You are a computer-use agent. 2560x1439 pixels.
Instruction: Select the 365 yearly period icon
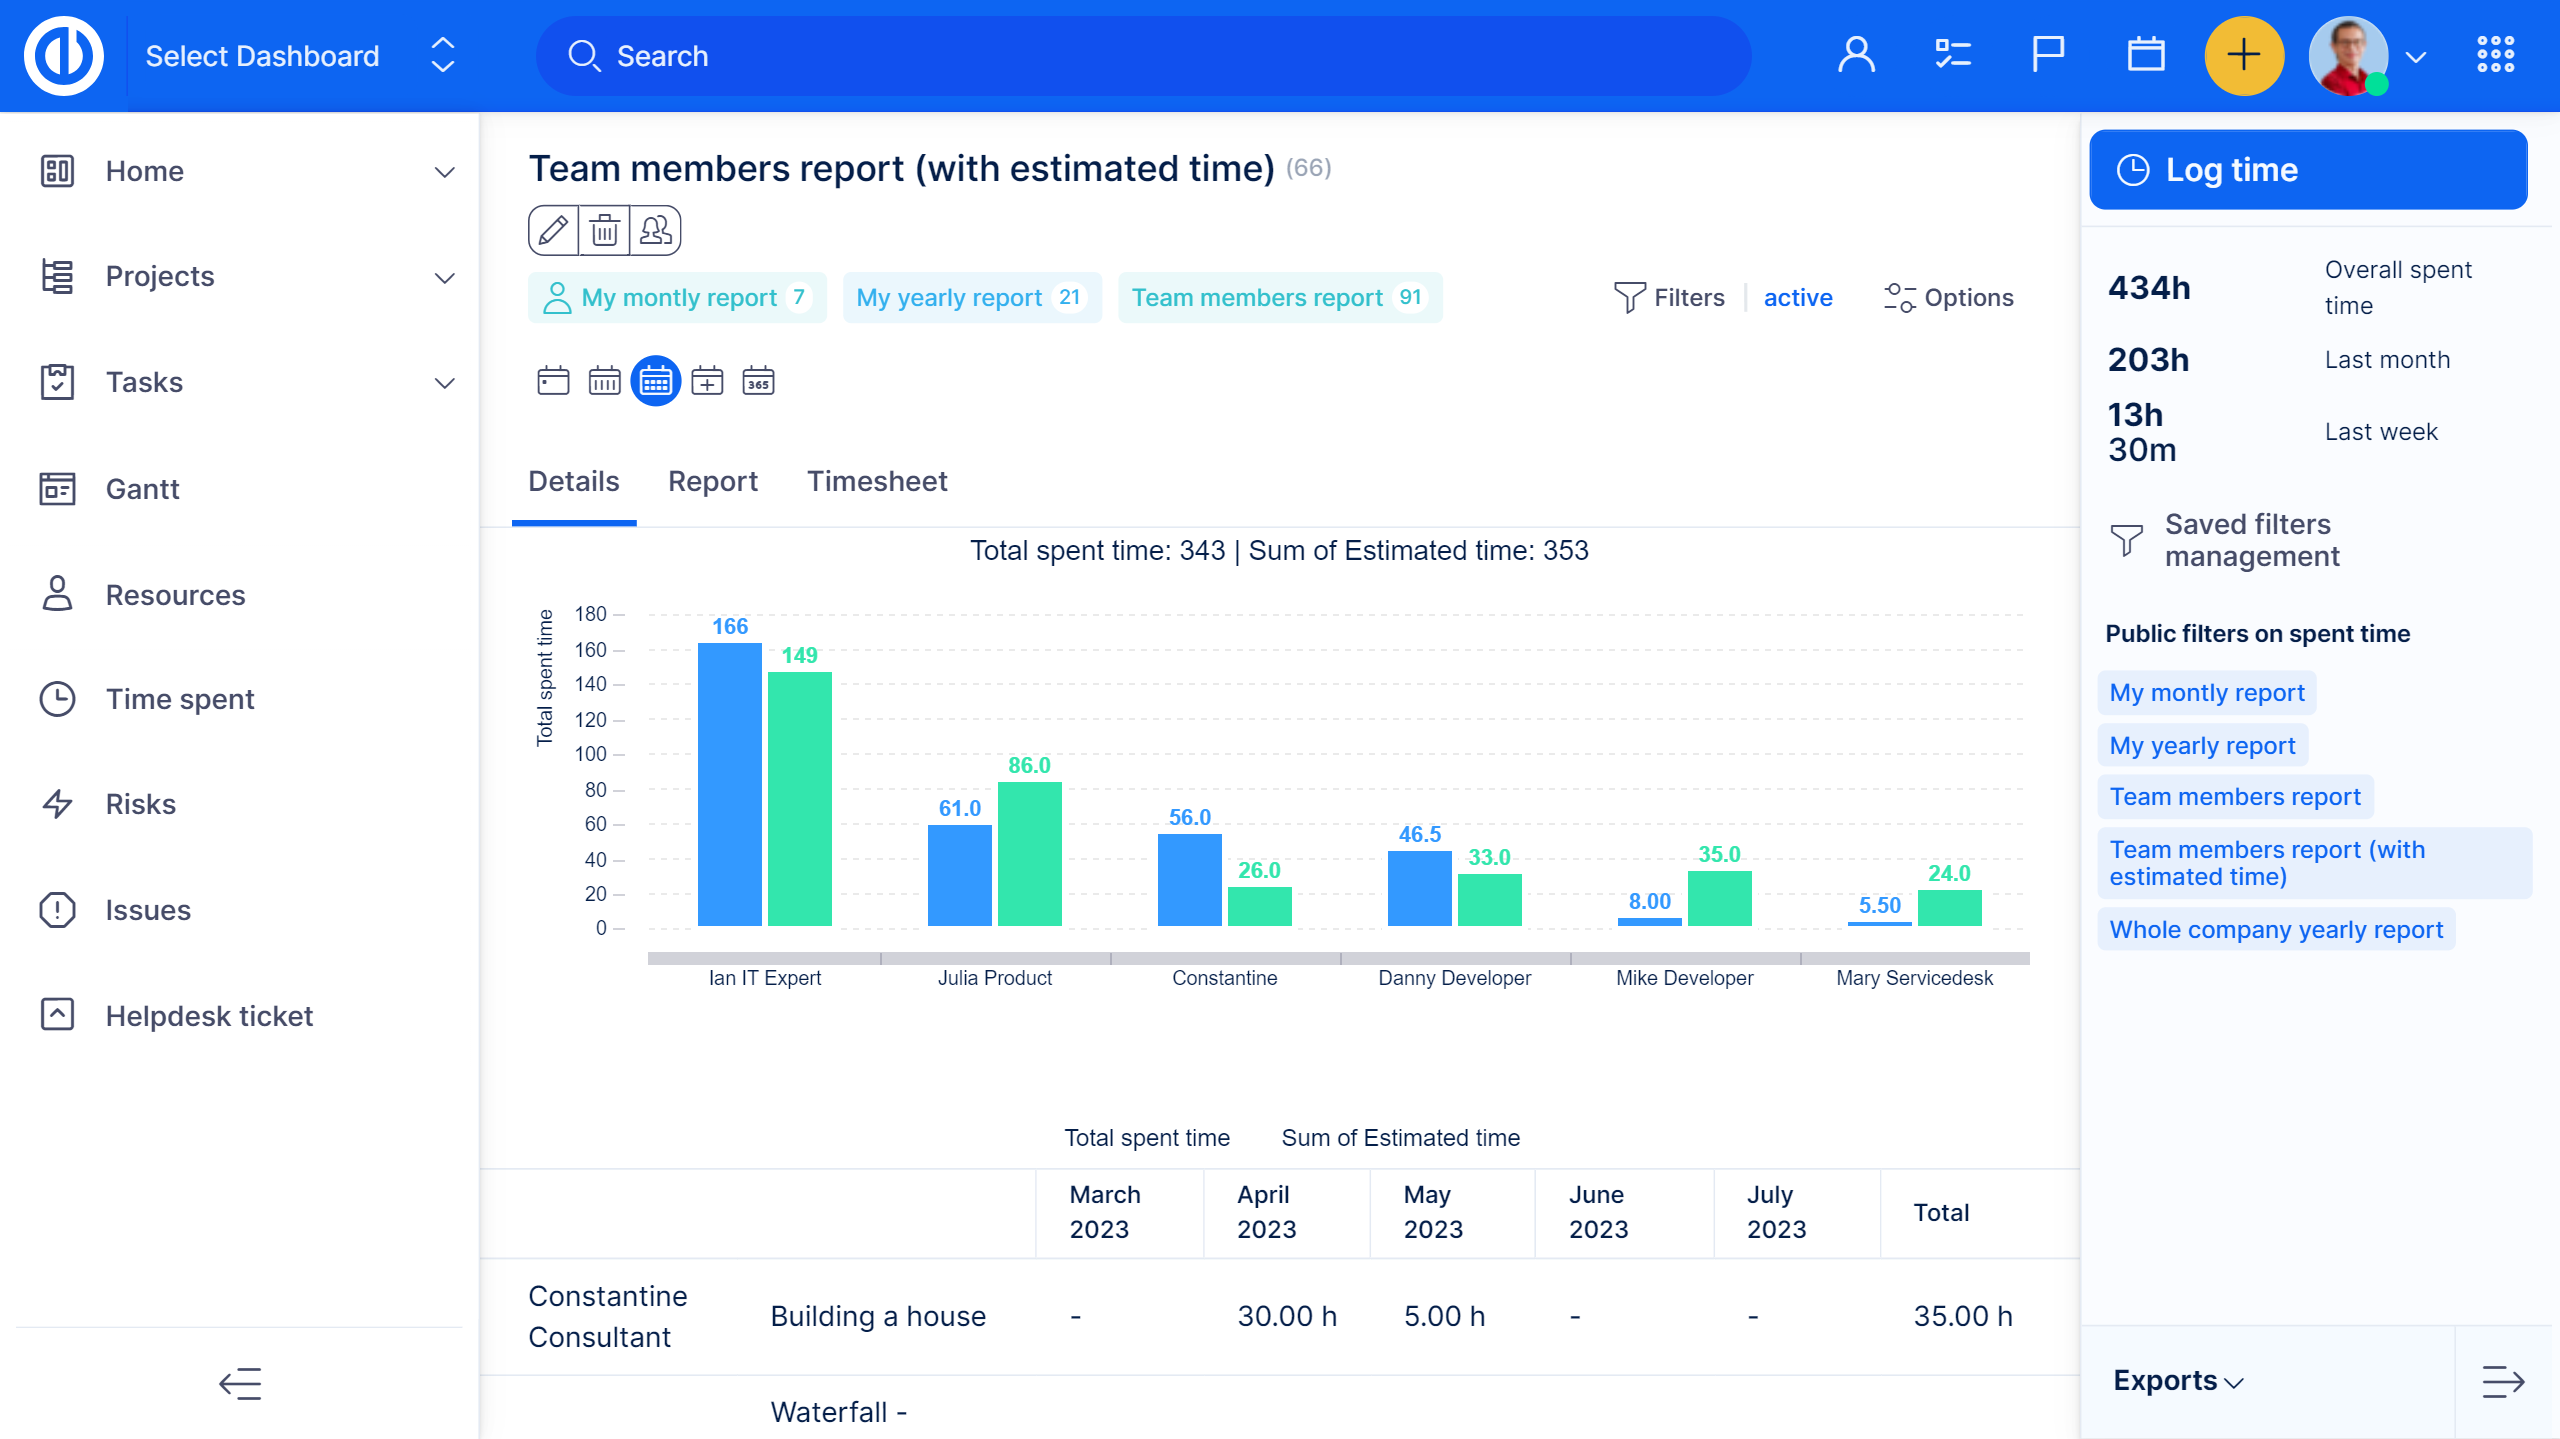(758, 381)
